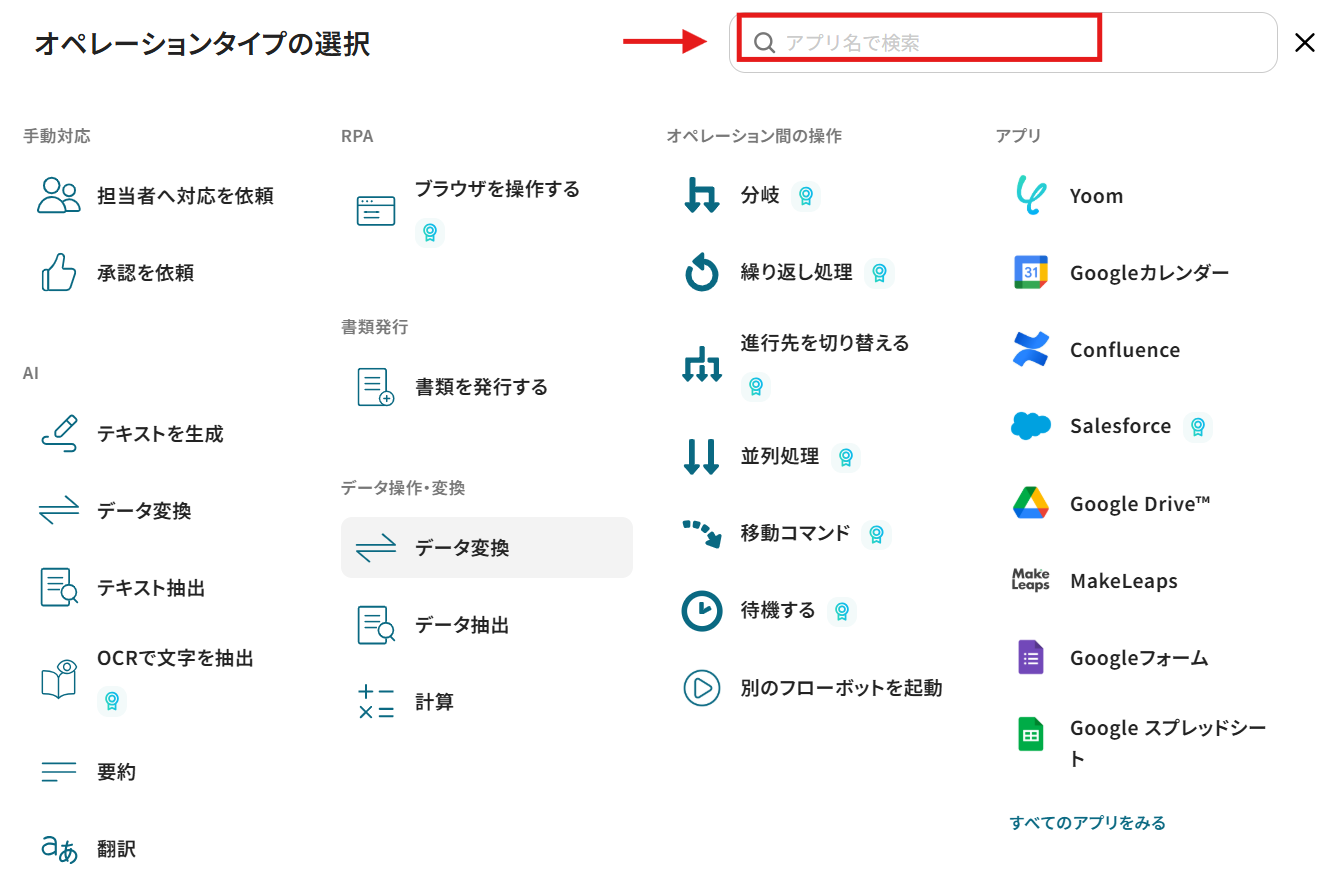Open the Salesforce cloud icon
Screen dimensions: 1332x872
pyautogui.click(x=1030, y=426)
